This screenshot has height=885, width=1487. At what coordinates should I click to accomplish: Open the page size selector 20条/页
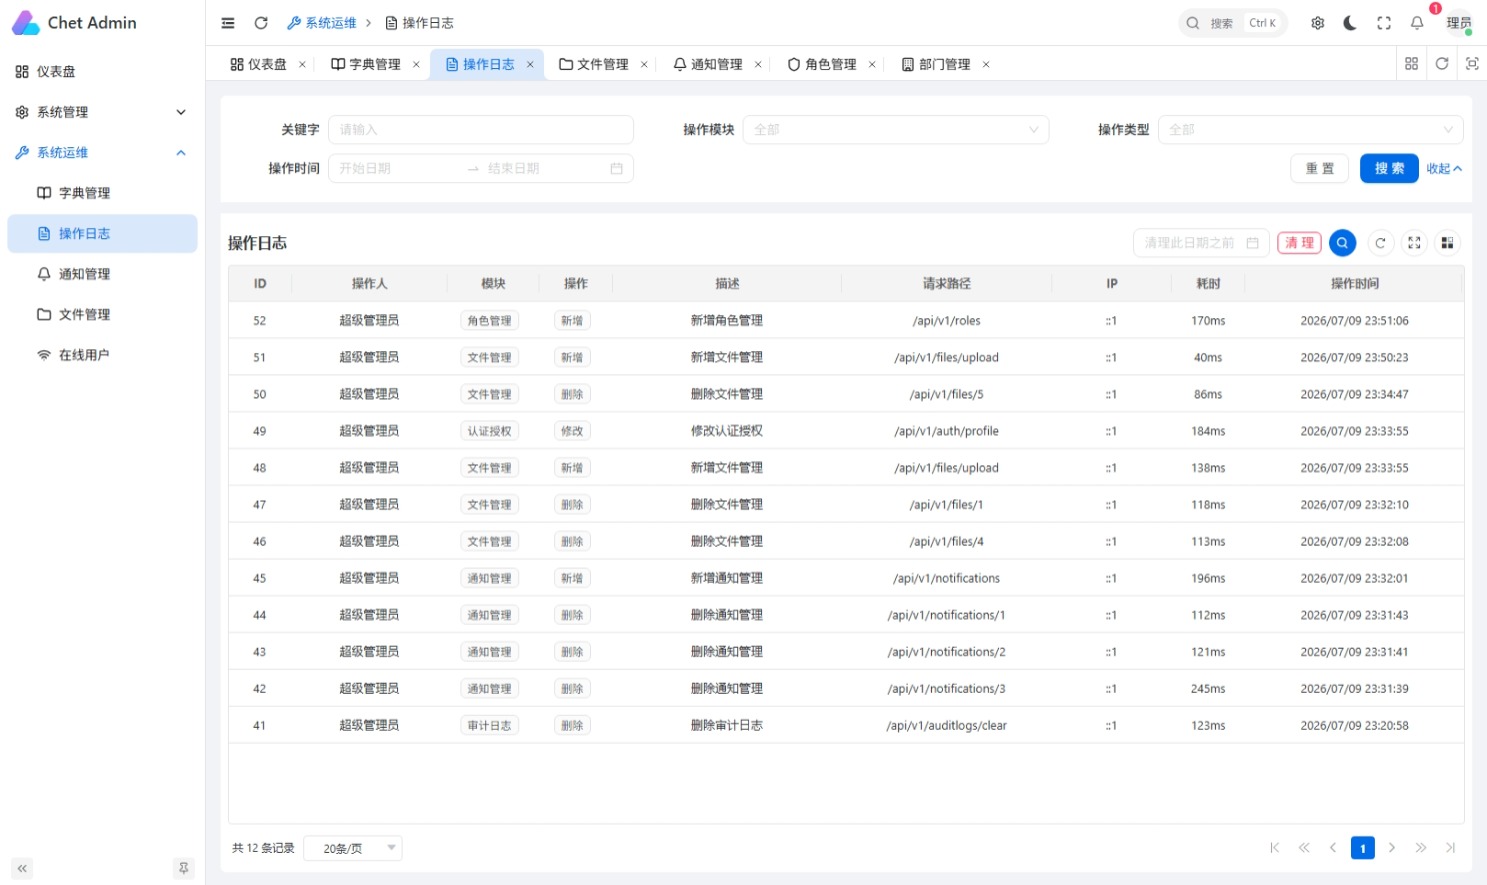pyautogui.click(x=353, y=848)
